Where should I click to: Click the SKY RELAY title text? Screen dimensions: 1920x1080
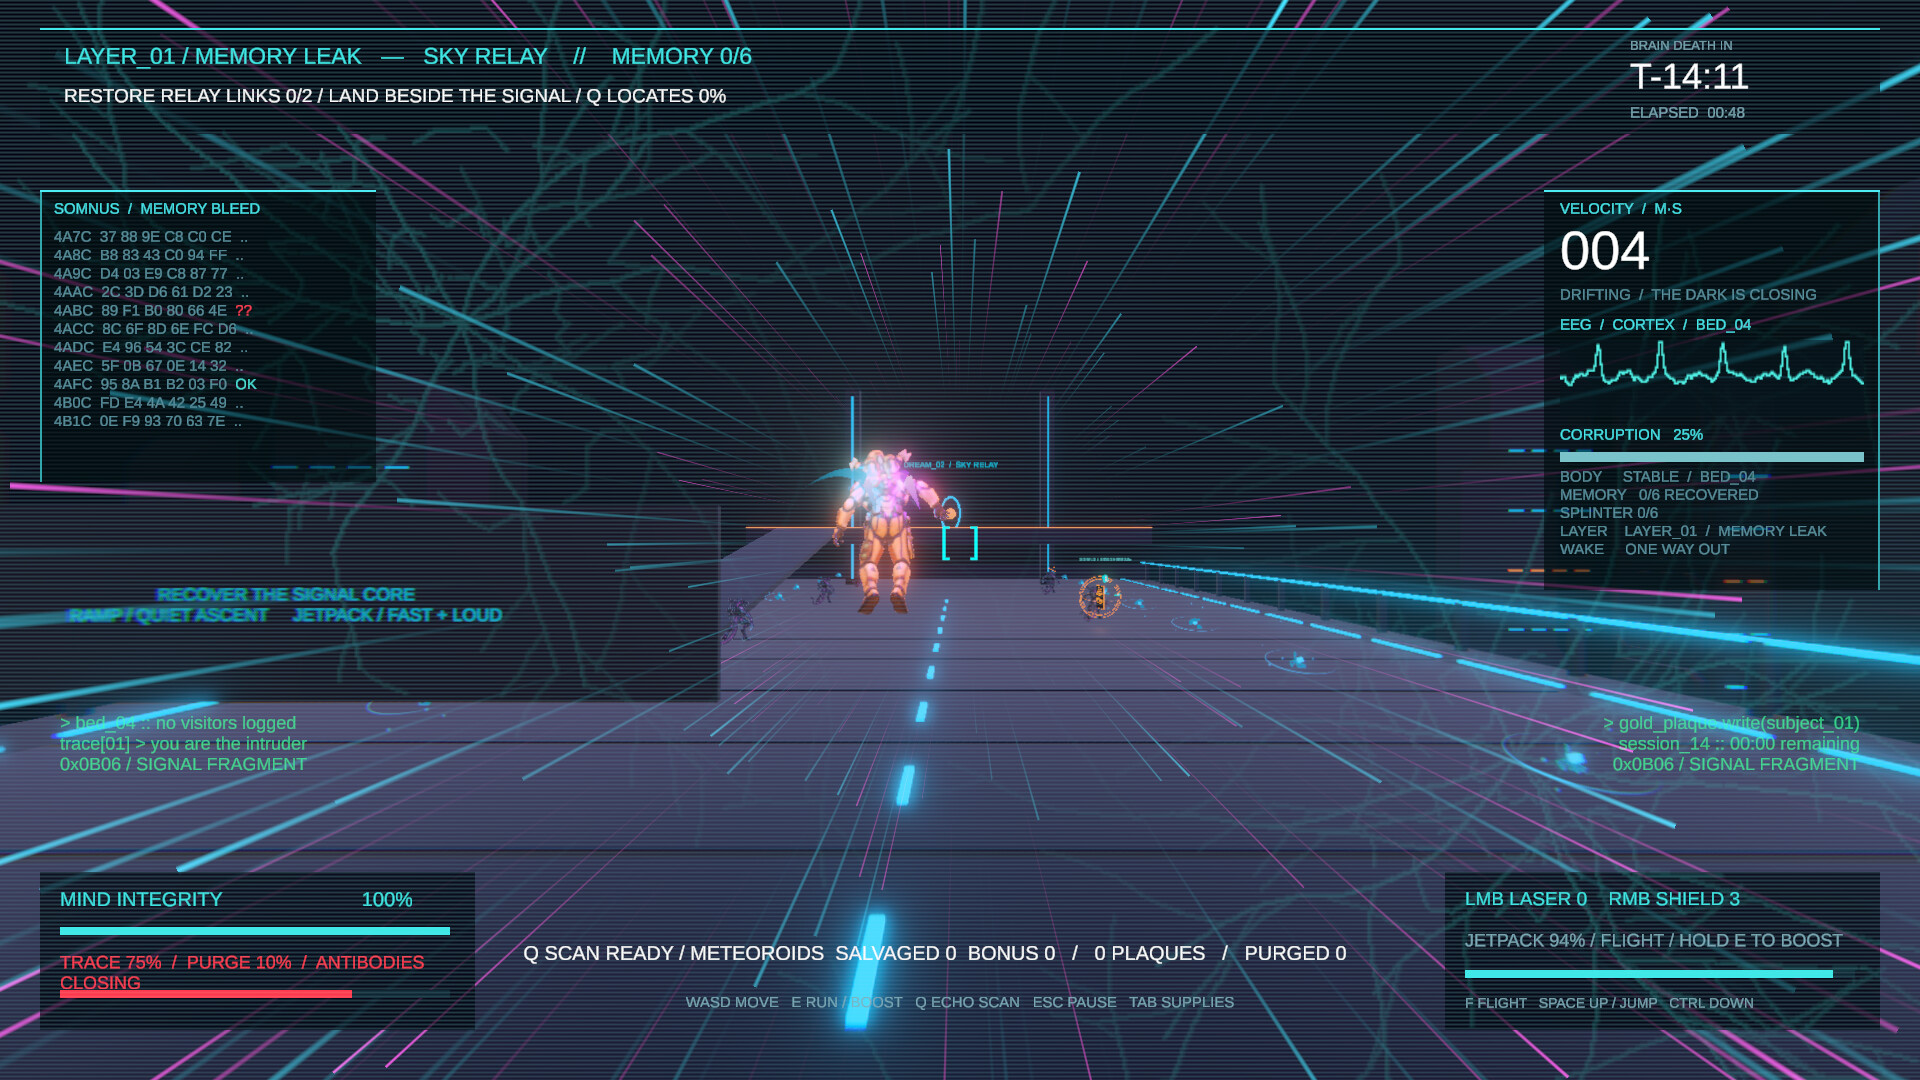pyautogui.click(x=485, y=57)
